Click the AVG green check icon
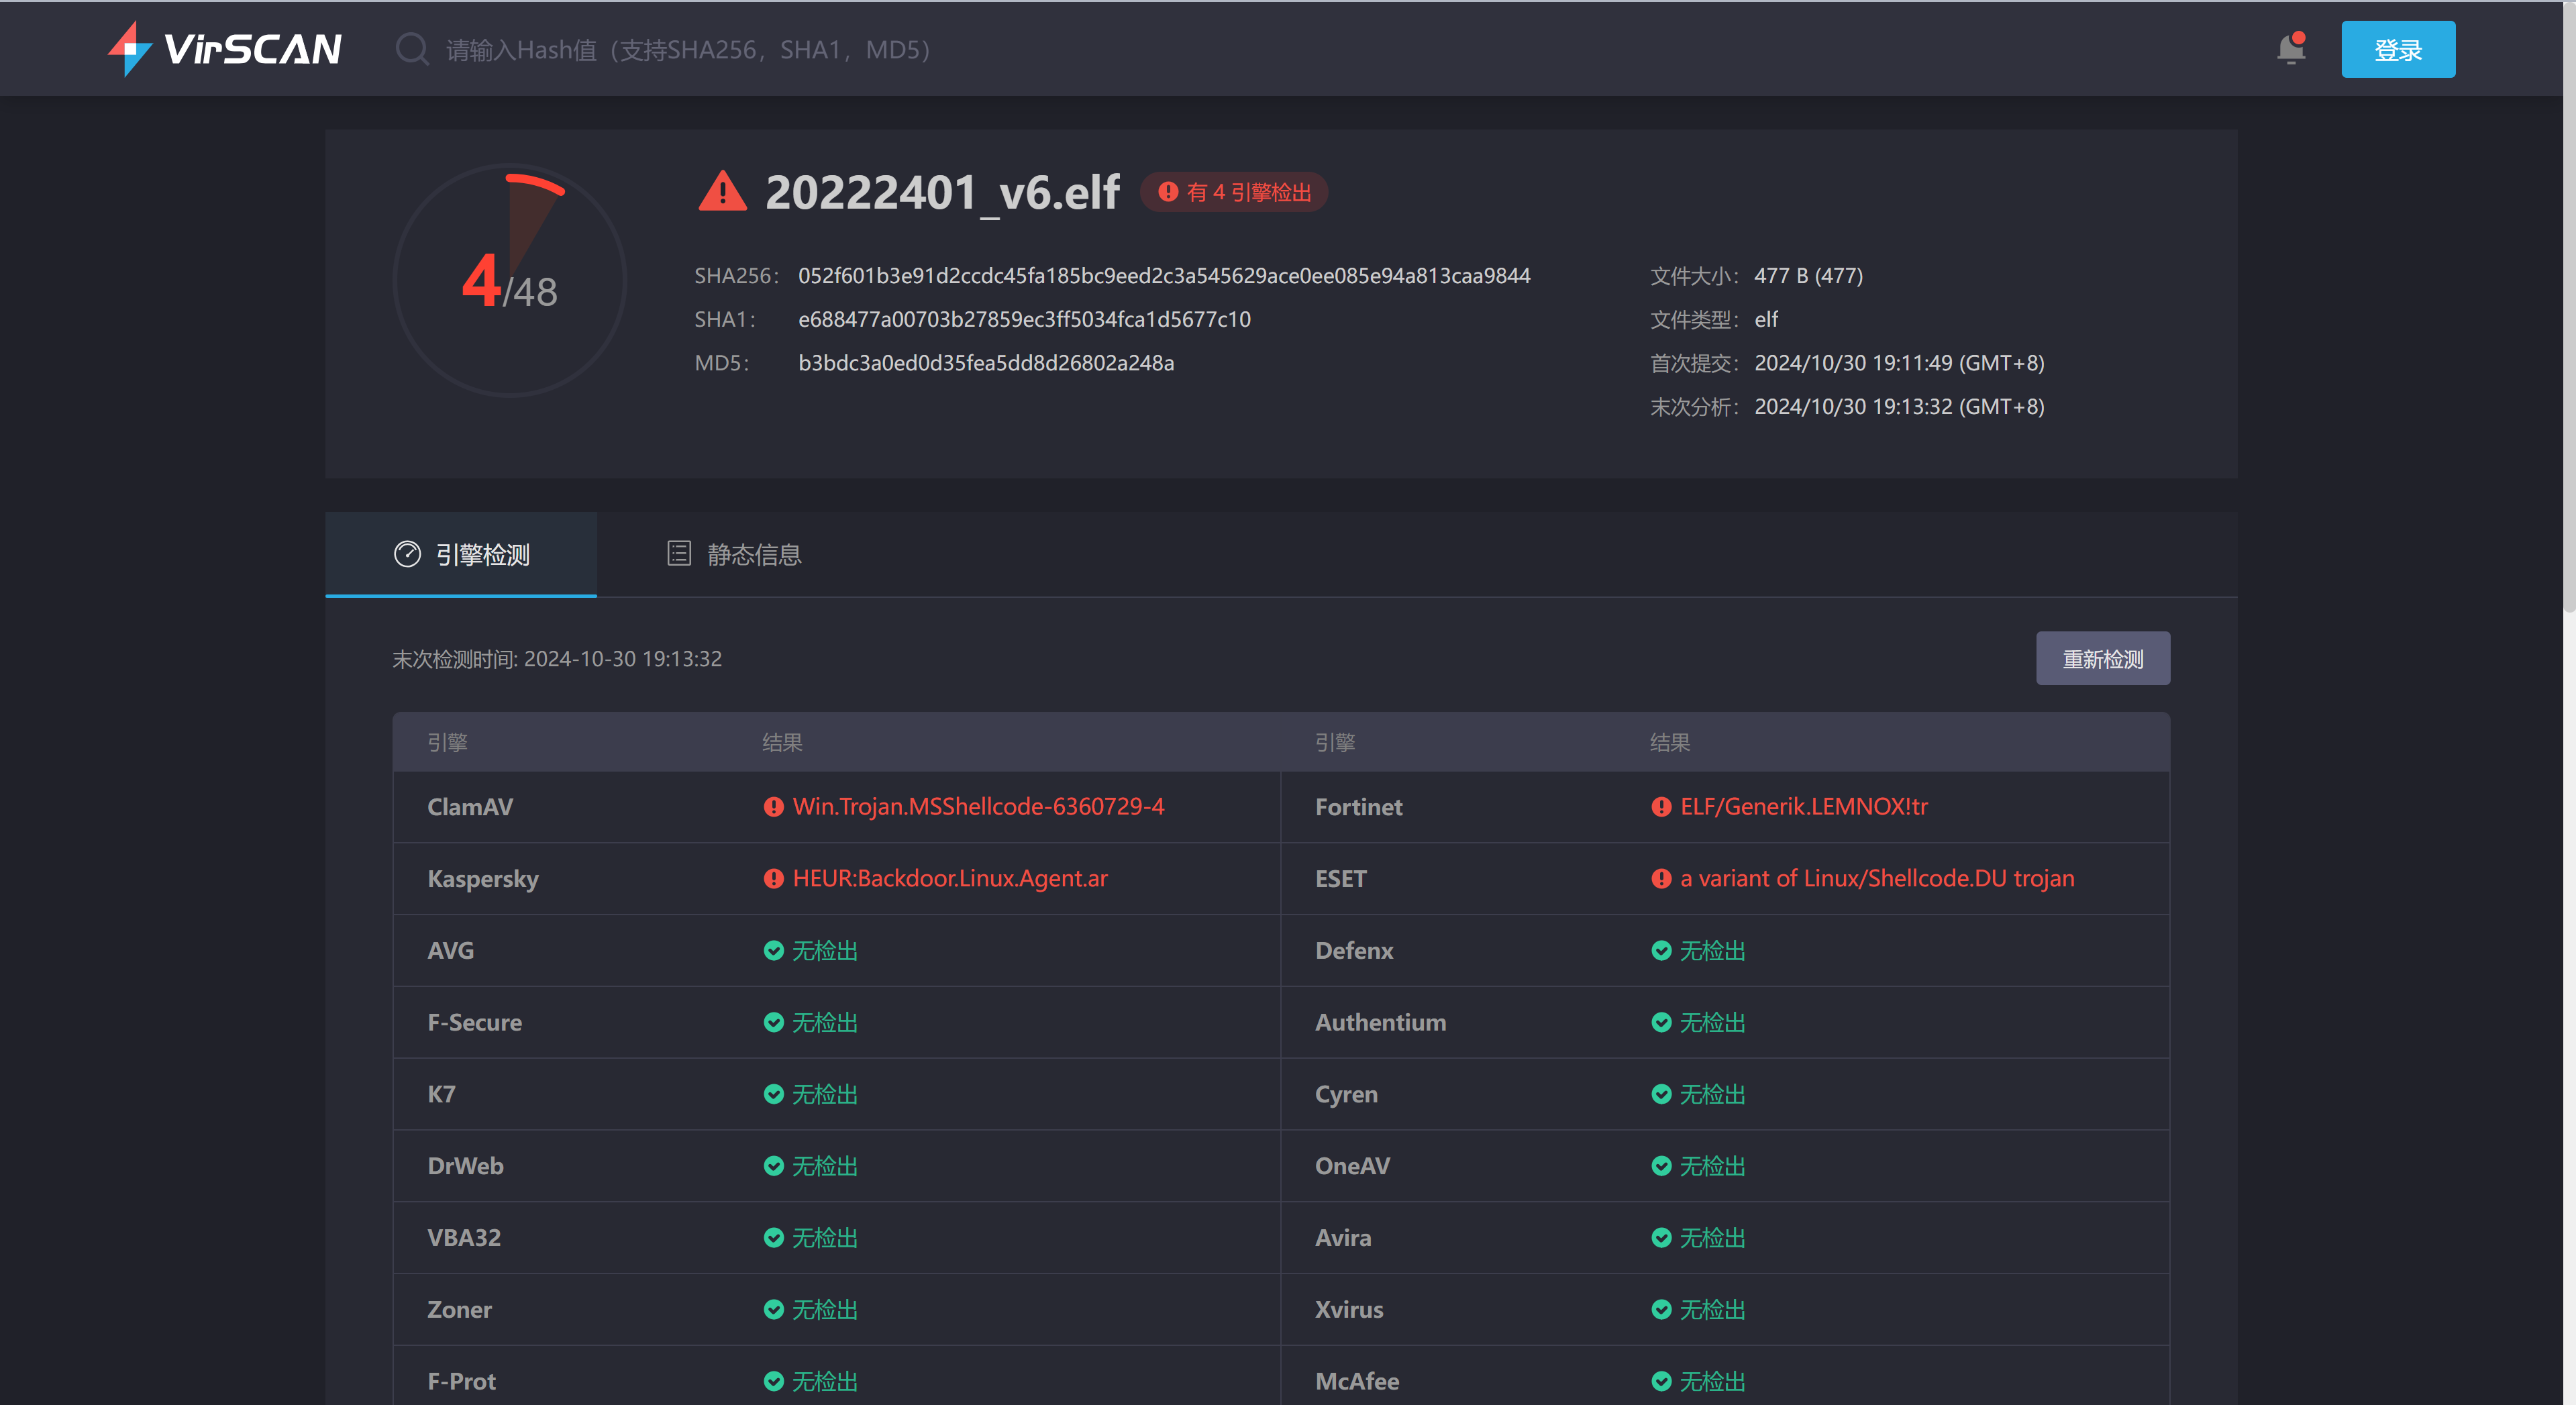Viewport: 2576px width, 1405px height. click(x=773, y=951)
